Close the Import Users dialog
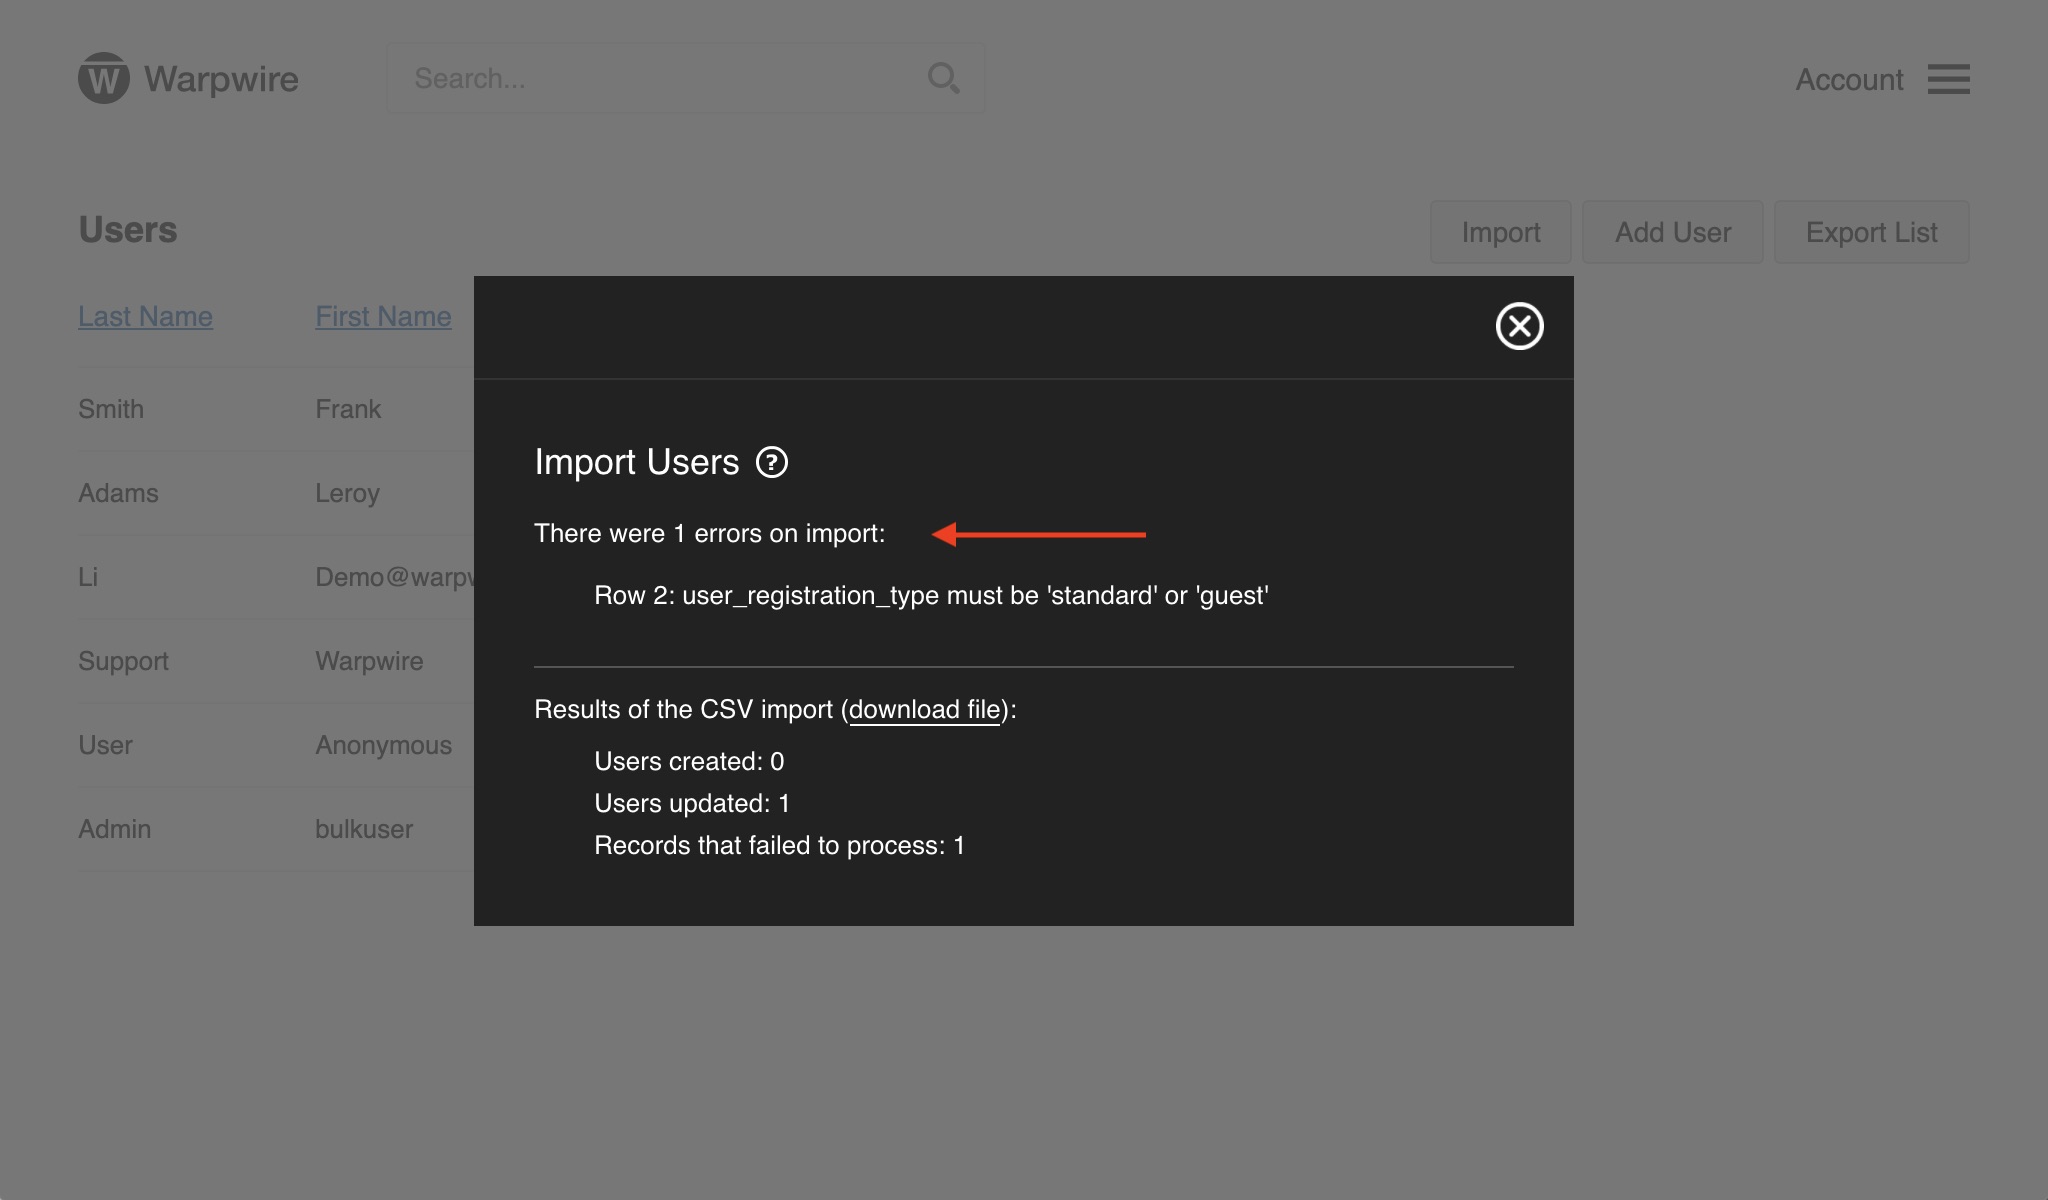Viewport: 2048px width, 1200px height. tap(1519, 326)
